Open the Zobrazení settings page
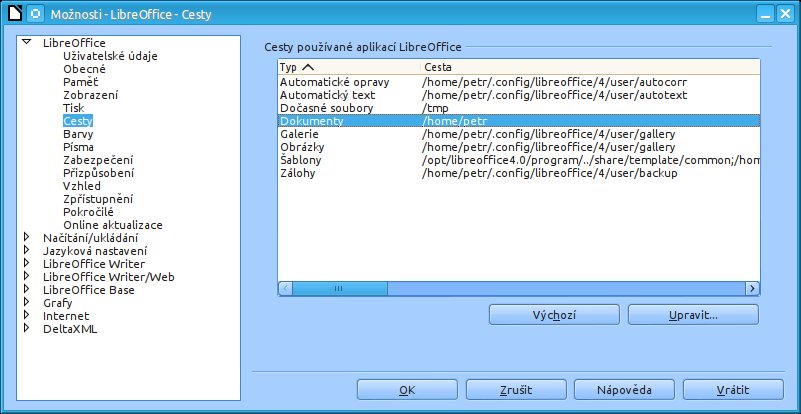 [90, 95]
